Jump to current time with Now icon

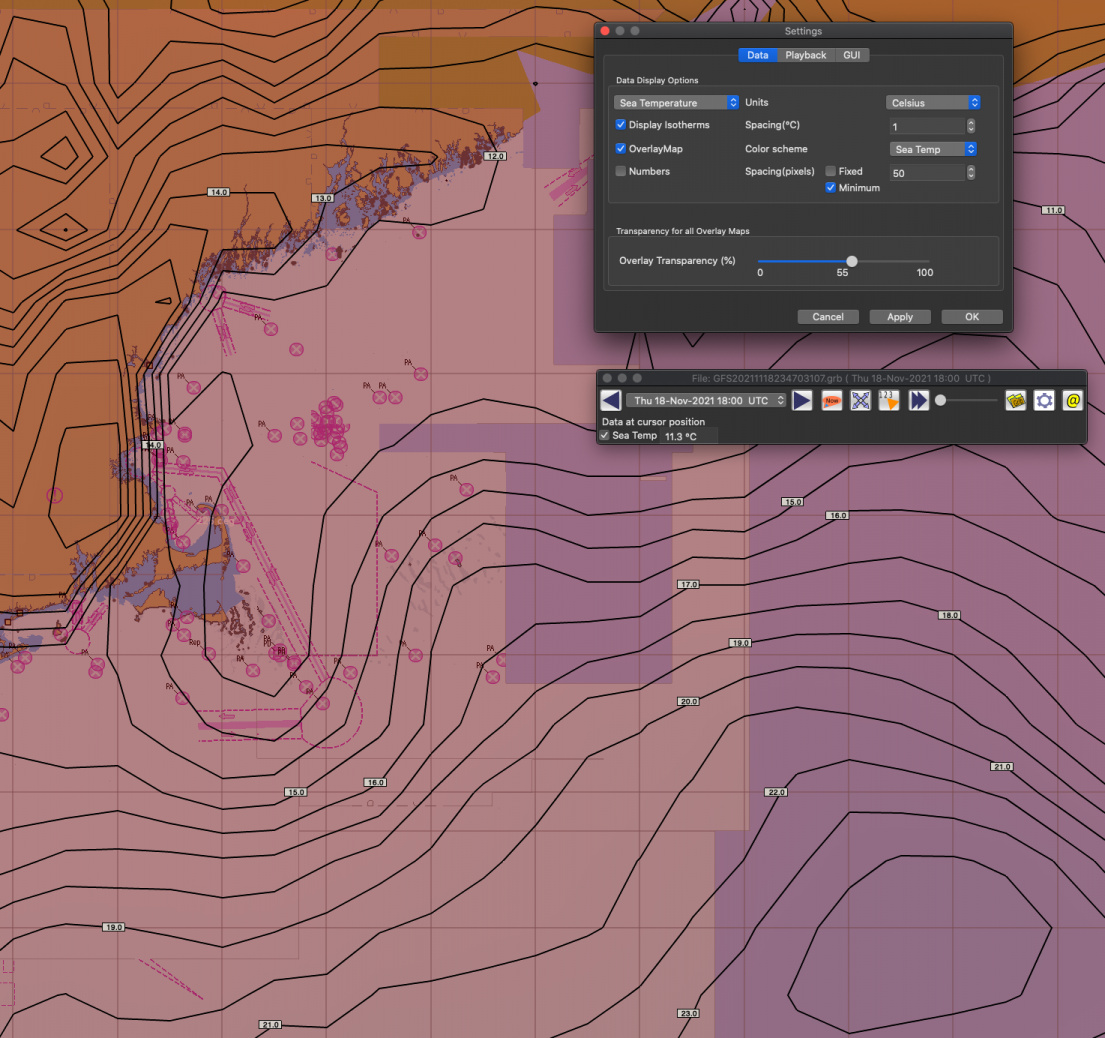pos(832,400)
